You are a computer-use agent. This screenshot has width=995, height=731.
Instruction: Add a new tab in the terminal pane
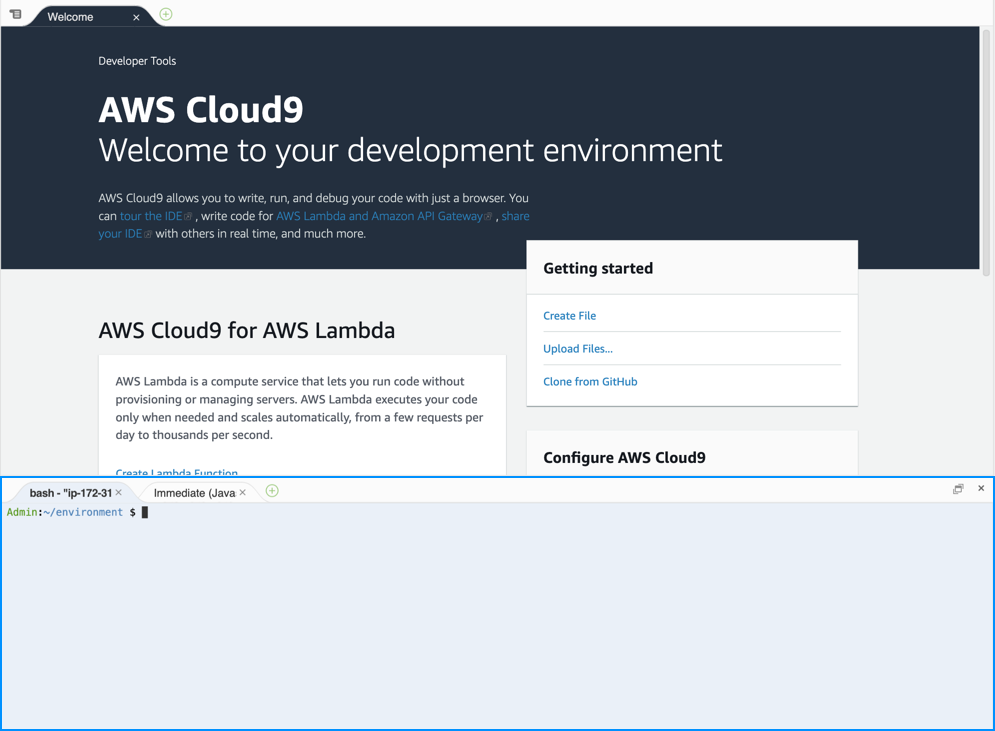point(272,491)
